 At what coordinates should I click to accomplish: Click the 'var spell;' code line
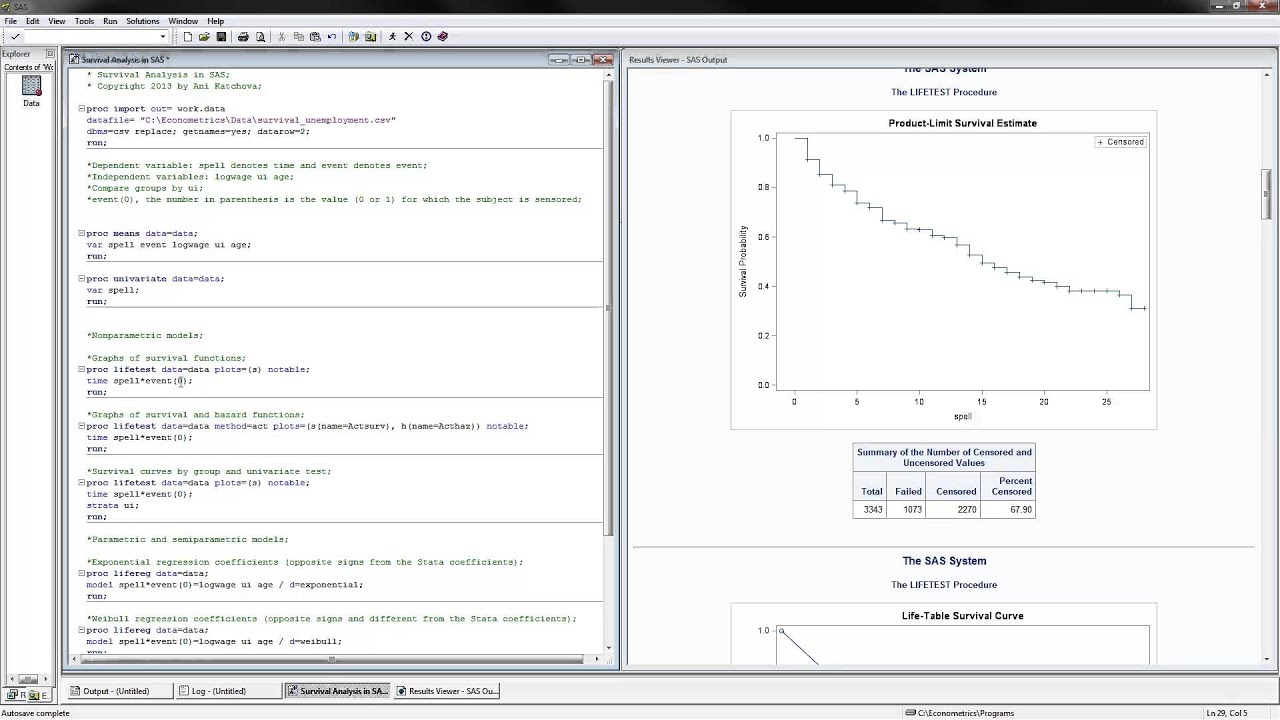click(x=113, y=290)
